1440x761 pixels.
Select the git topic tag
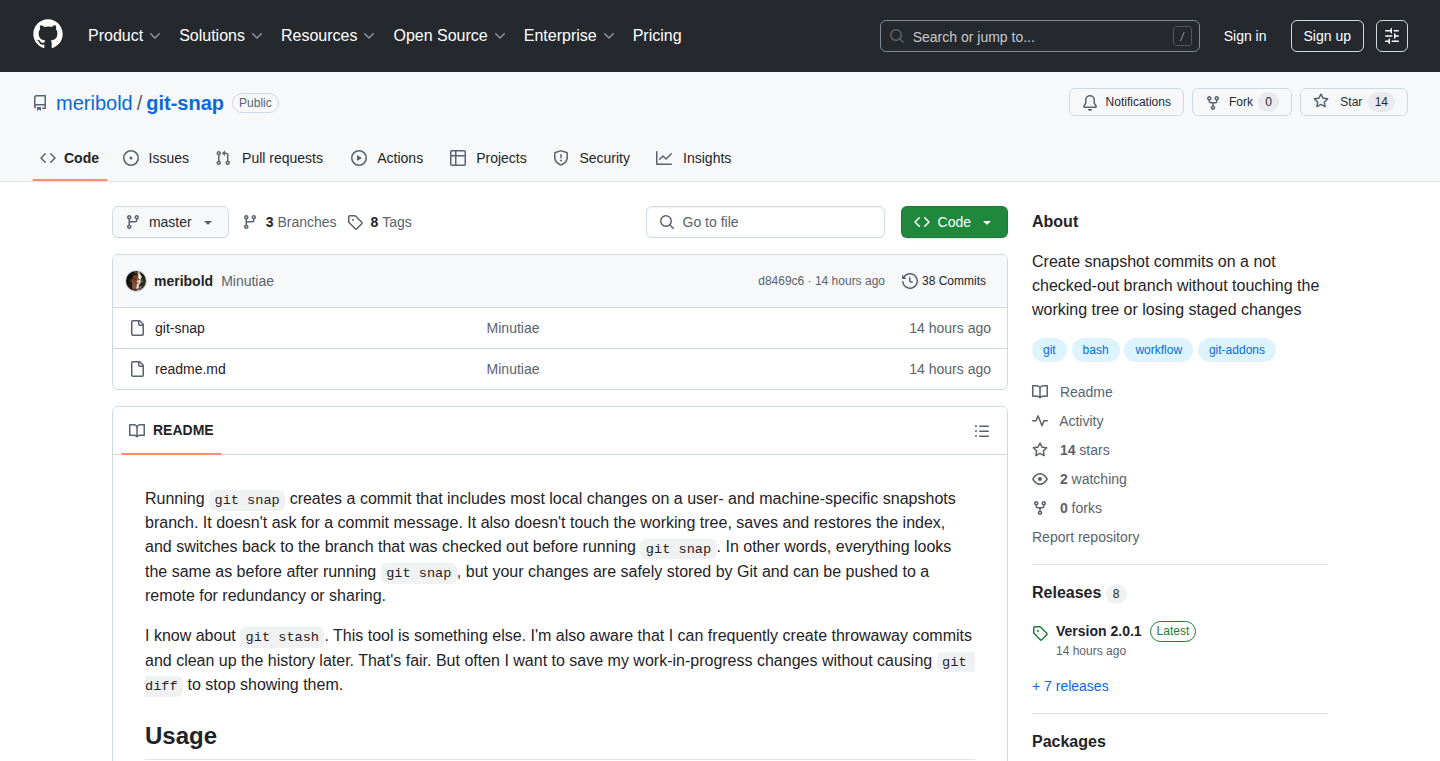(1049, 350)
